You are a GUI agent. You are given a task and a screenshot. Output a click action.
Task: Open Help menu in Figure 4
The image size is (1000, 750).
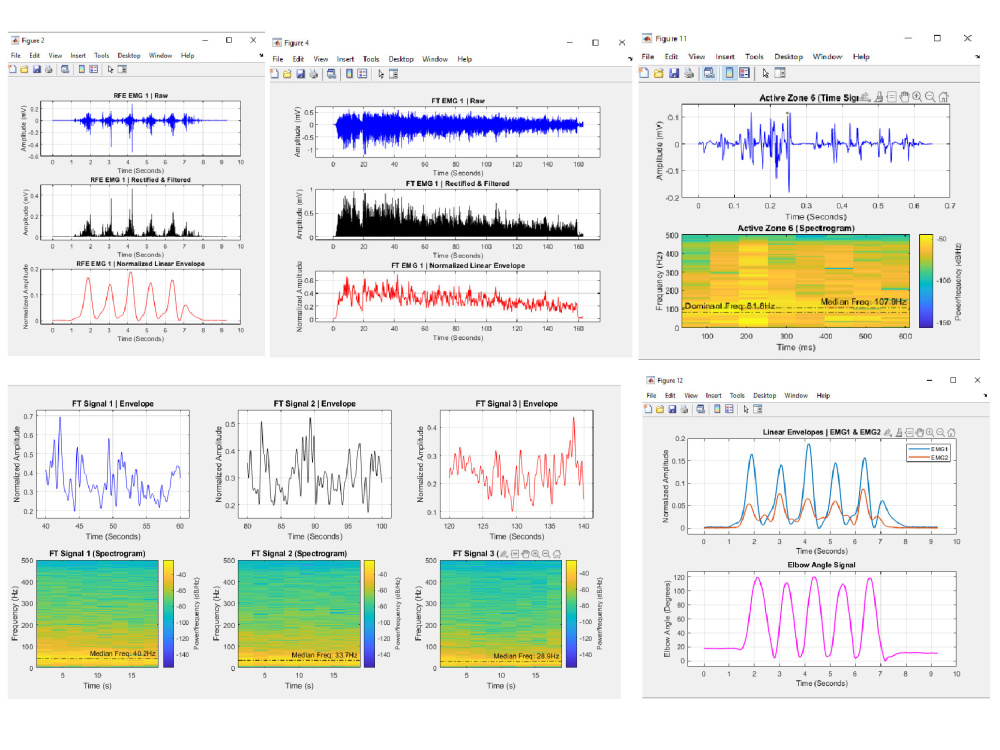pos(465,59)
